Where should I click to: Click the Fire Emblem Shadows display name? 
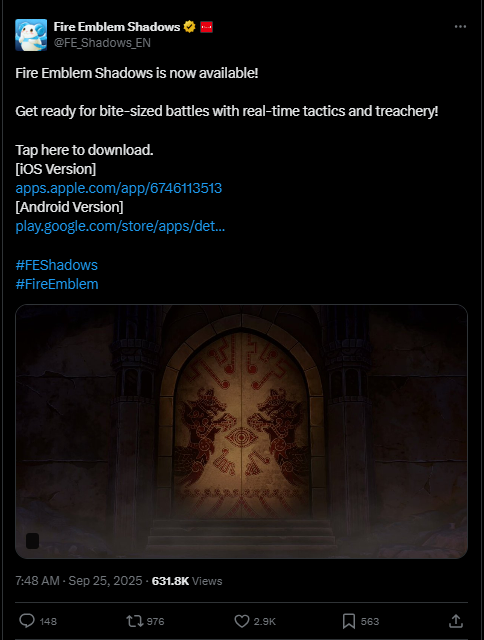117,27
